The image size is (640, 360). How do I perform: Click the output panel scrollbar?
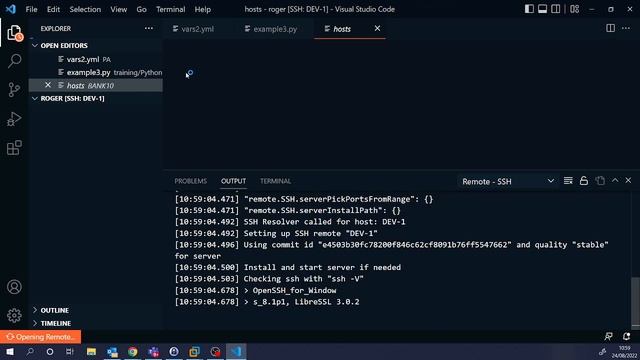[x=636, y=302]
